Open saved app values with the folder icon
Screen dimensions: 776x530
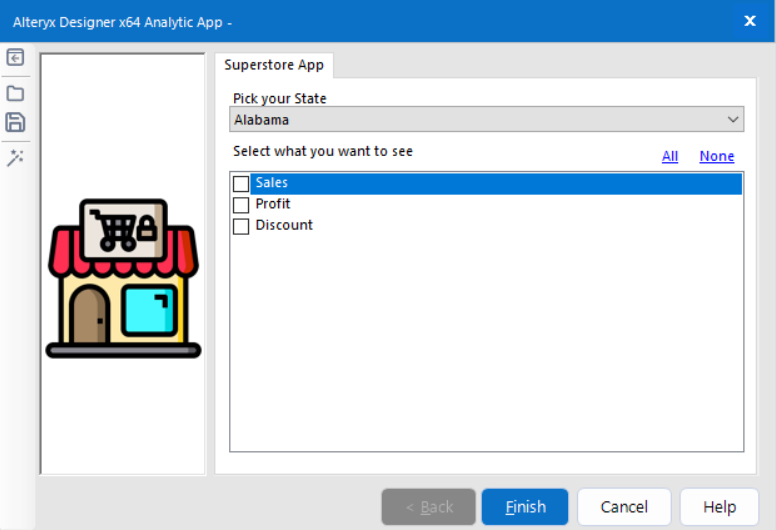pyautogui.click(x=15, y=93)
